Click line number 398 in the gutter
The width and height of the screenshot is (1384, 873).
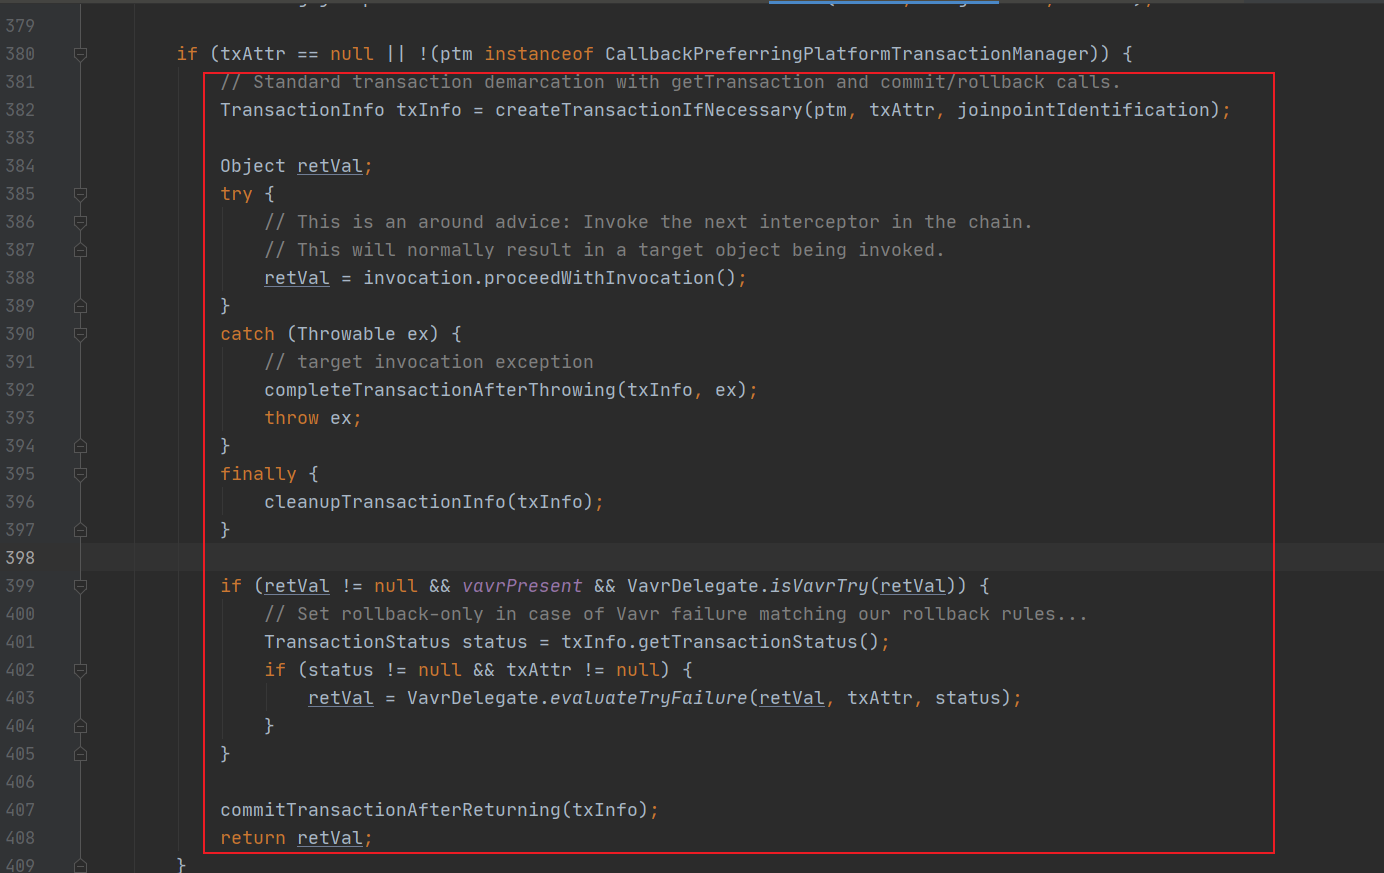point(20,558)
